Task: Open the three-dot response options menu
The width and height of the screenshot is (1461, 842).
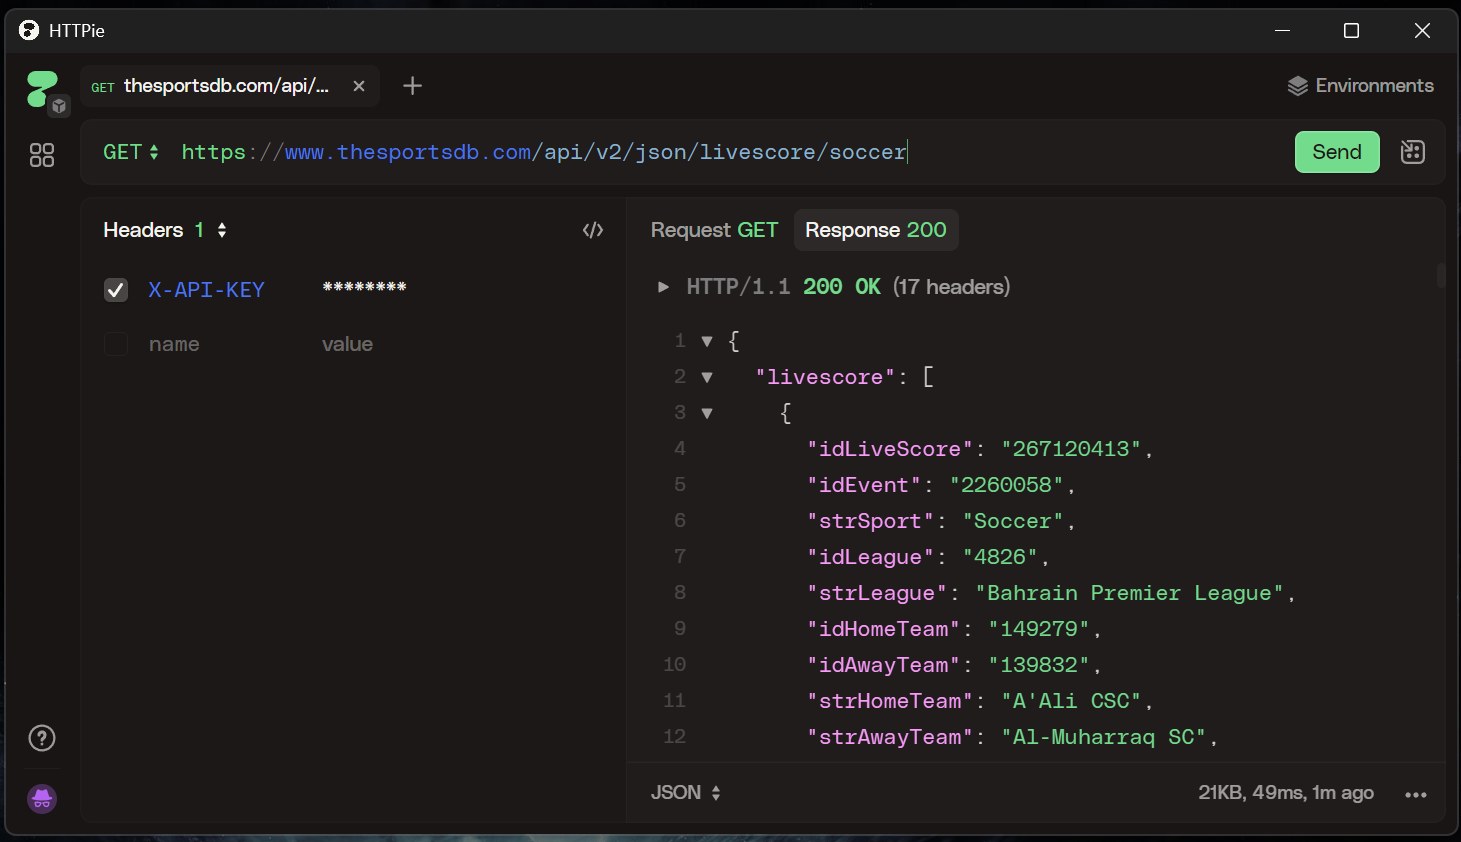Action: click(1415, 794)
